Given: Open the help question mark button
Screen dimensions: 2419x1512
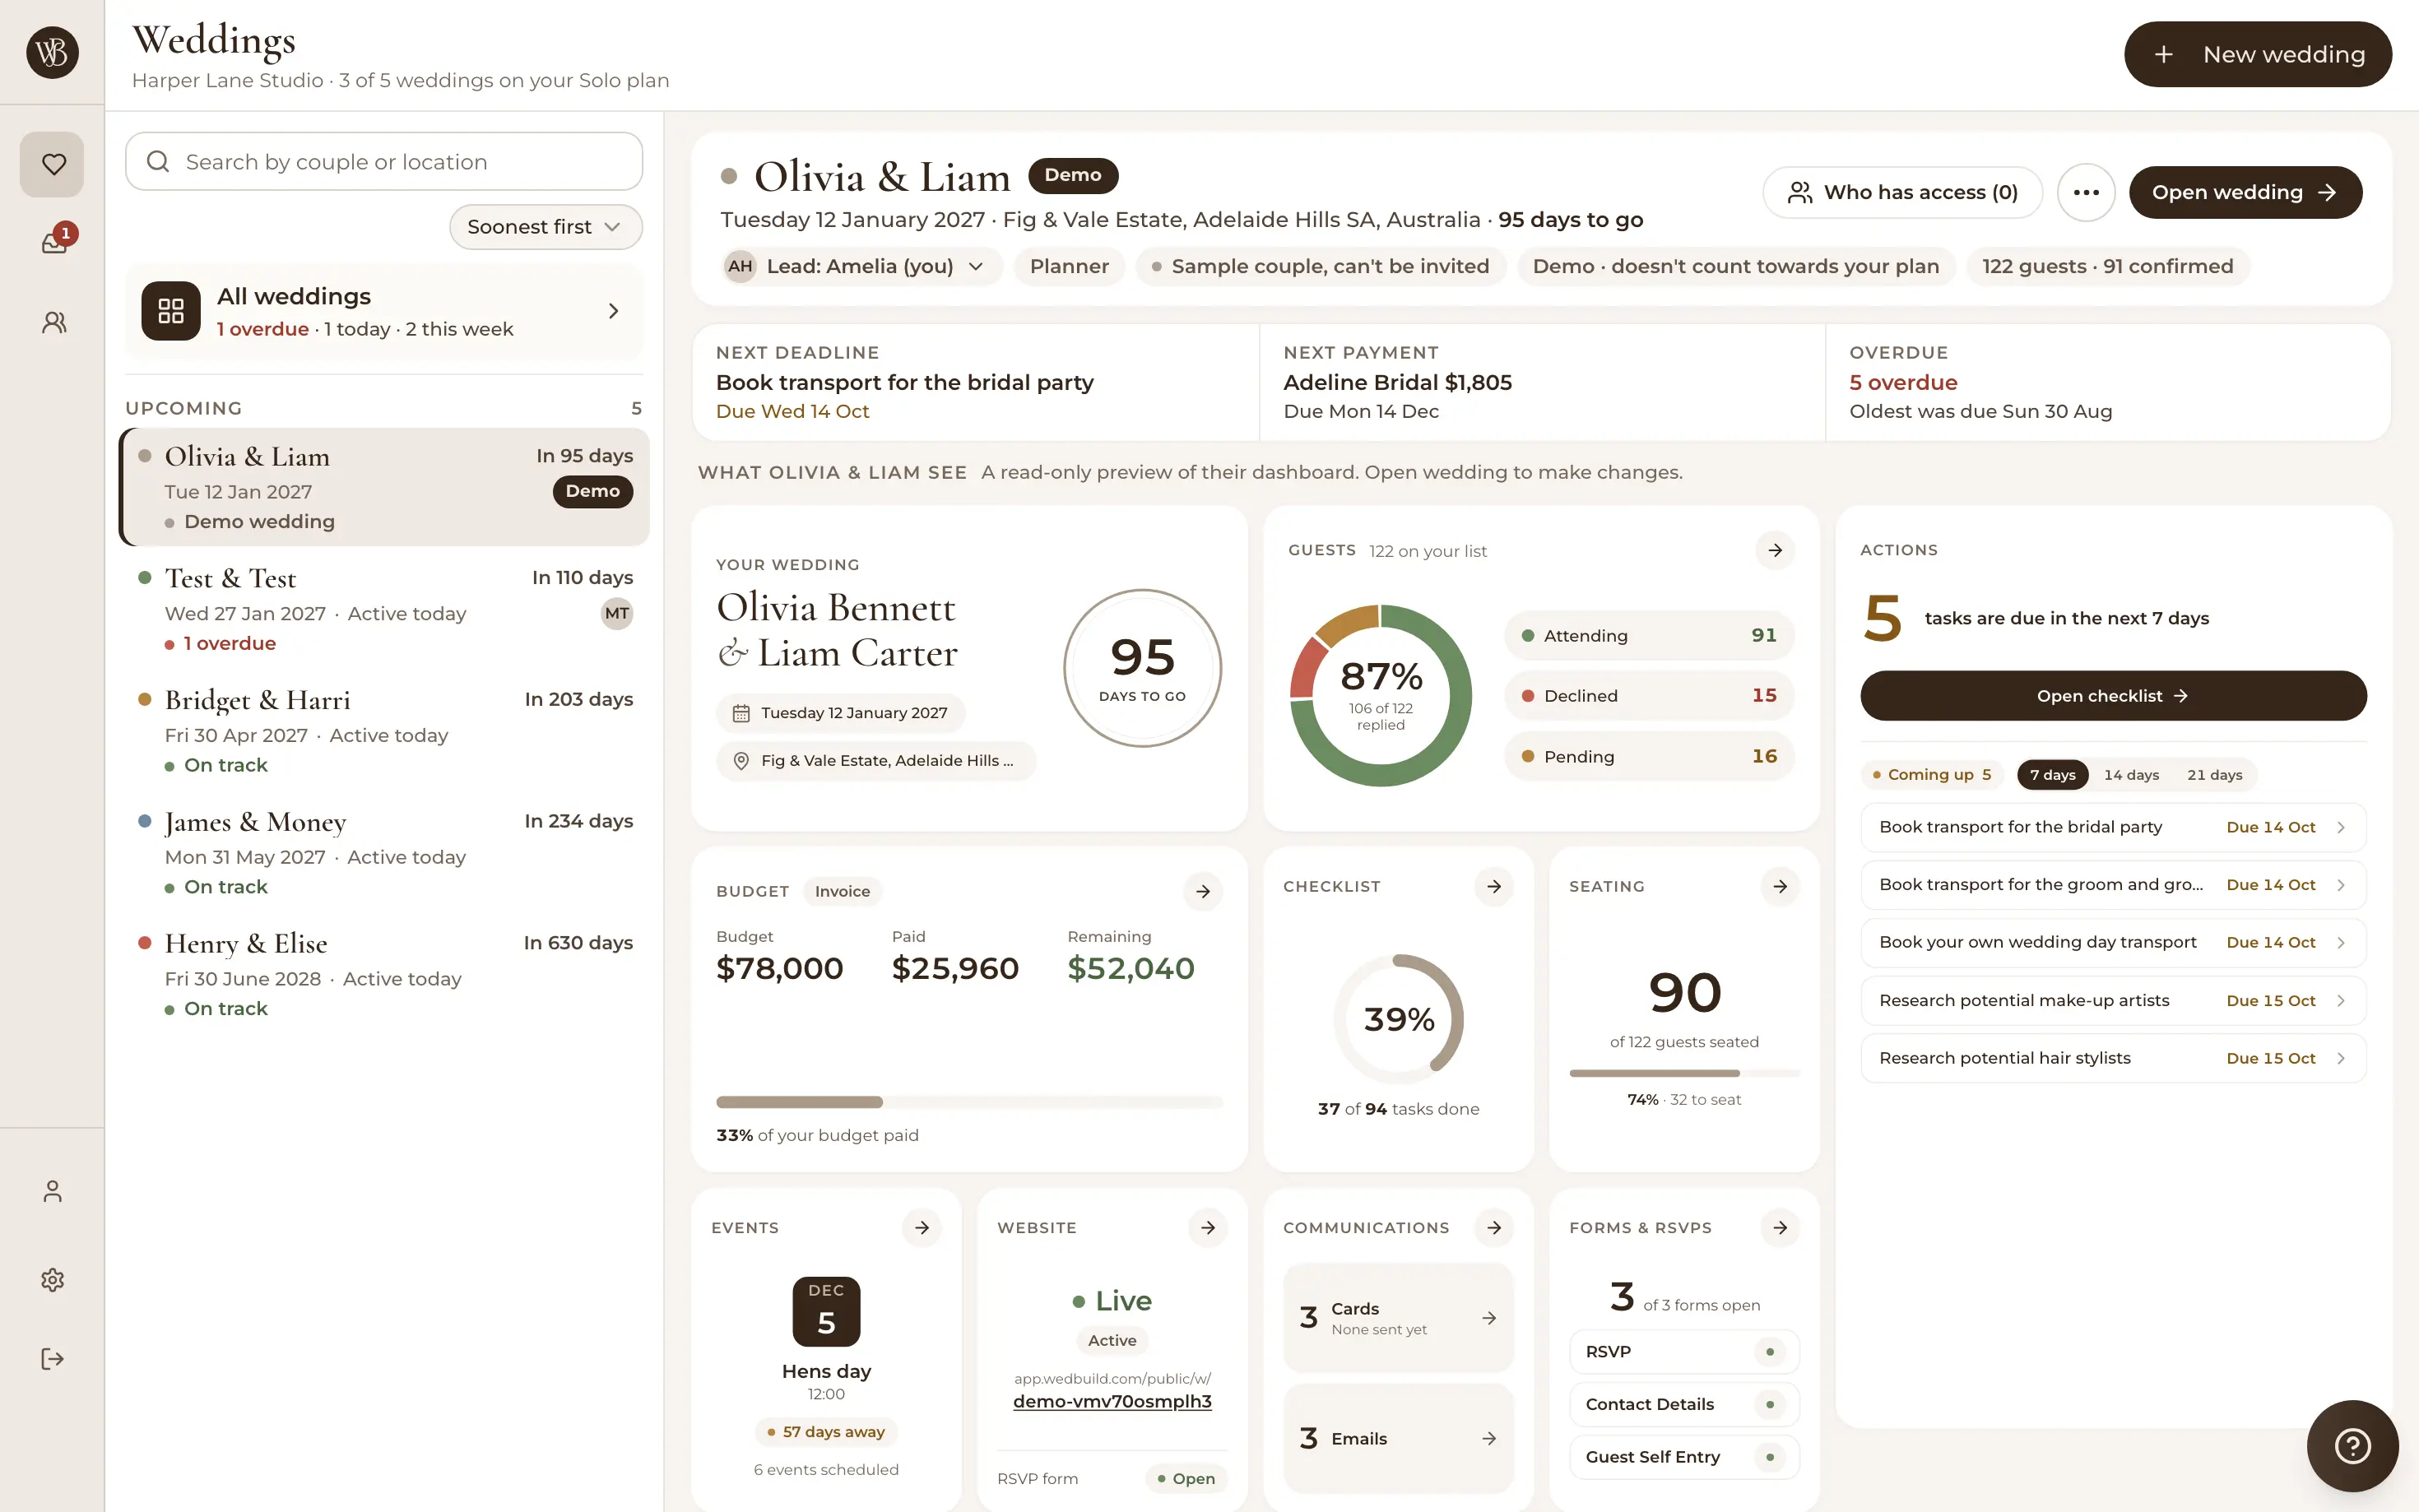Looking at the screenshot, I should (2352, 1445).
